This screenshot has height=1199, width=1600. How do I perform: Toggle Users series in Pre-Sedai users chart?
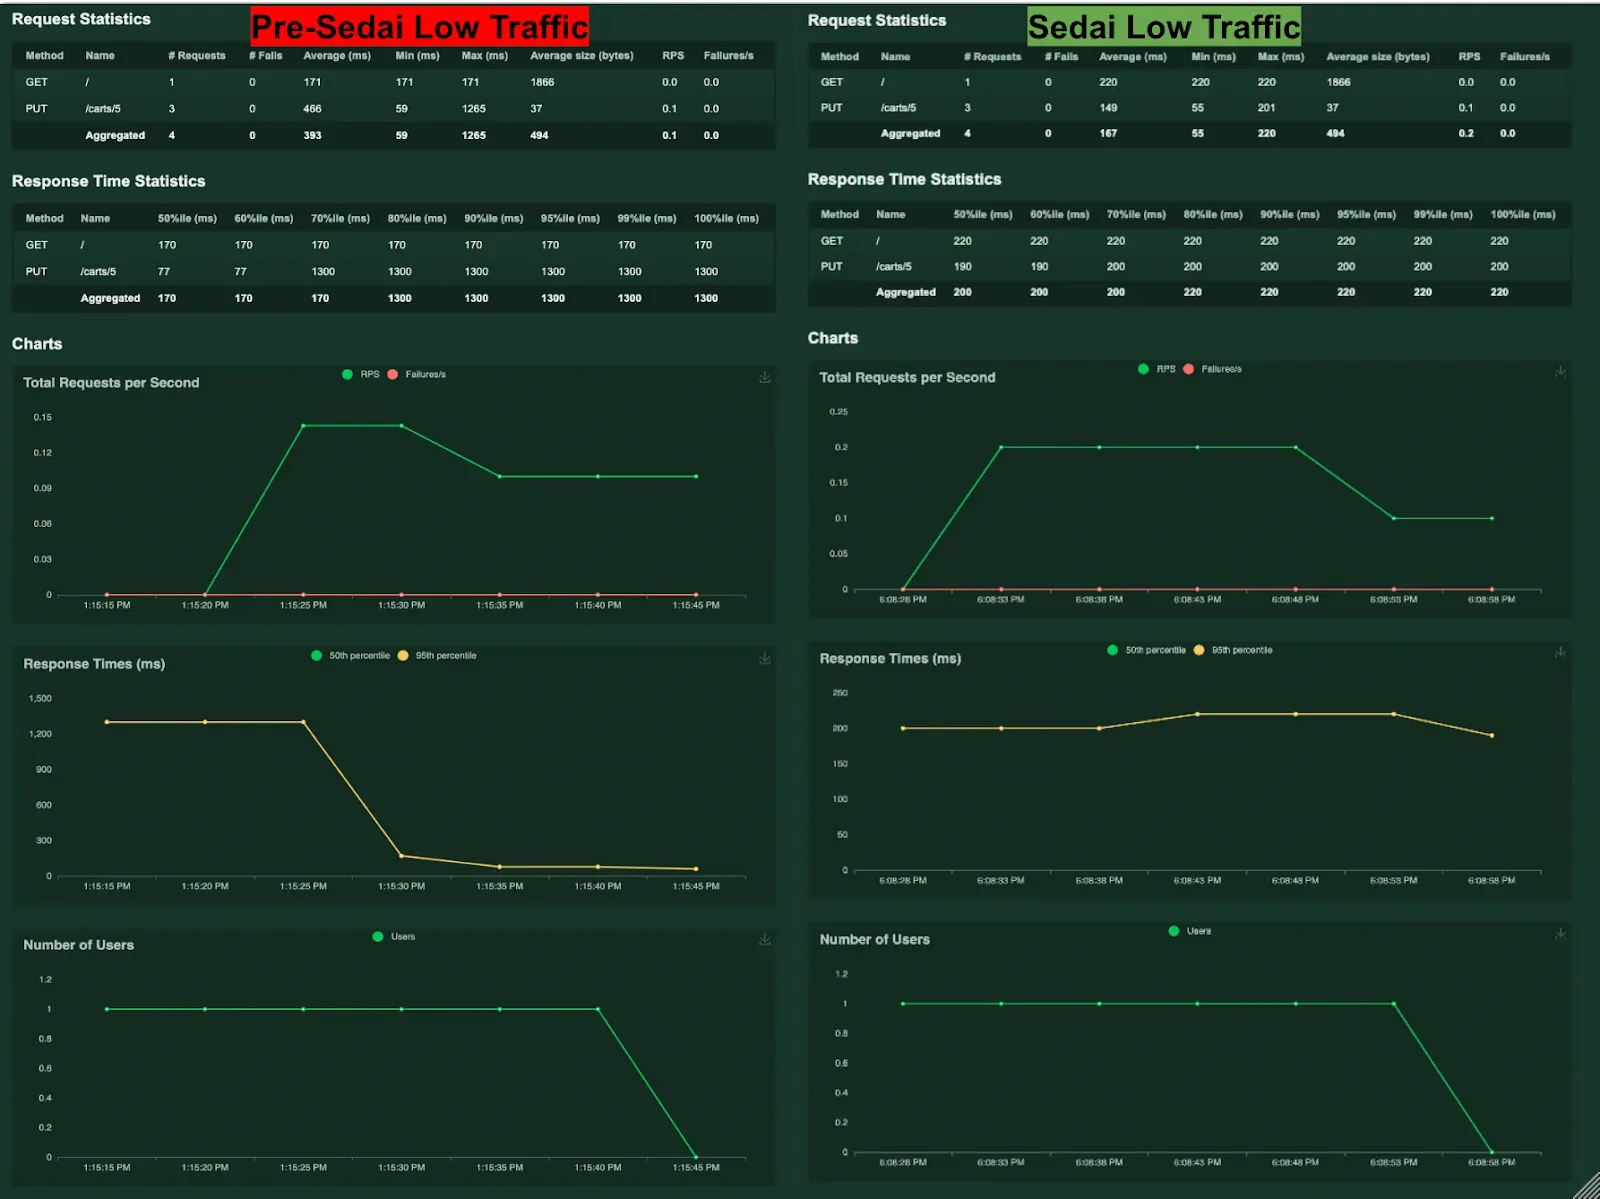pos(394,937)
